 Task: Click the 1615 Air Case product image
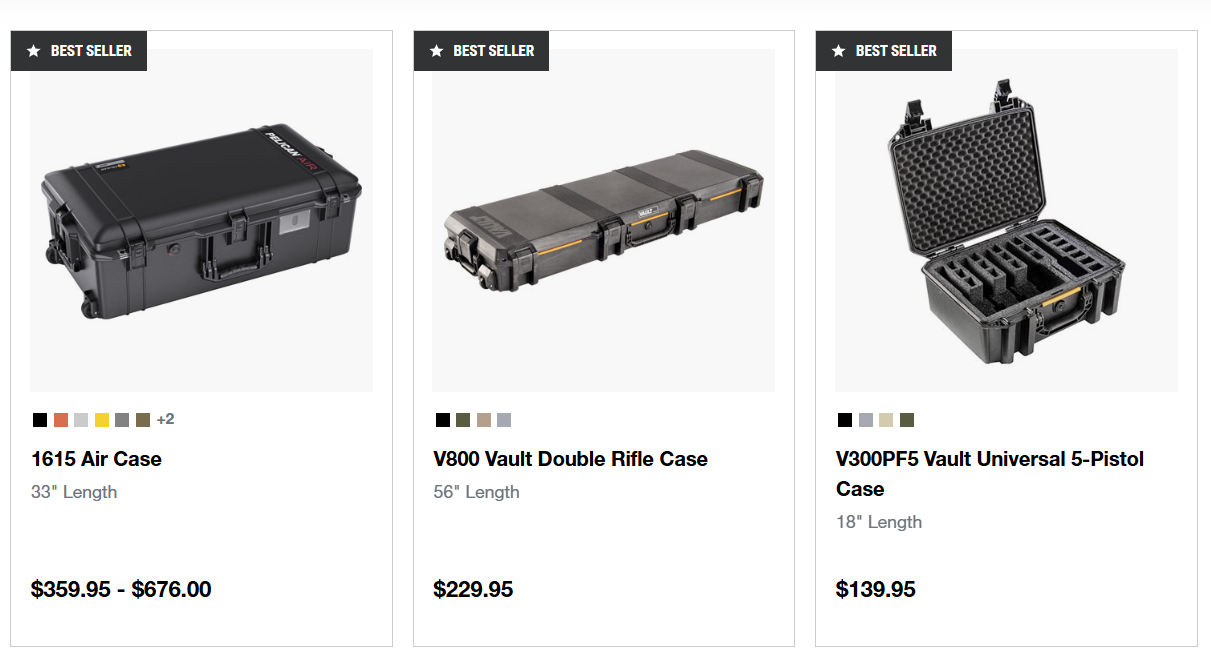[x=201, y=220]
